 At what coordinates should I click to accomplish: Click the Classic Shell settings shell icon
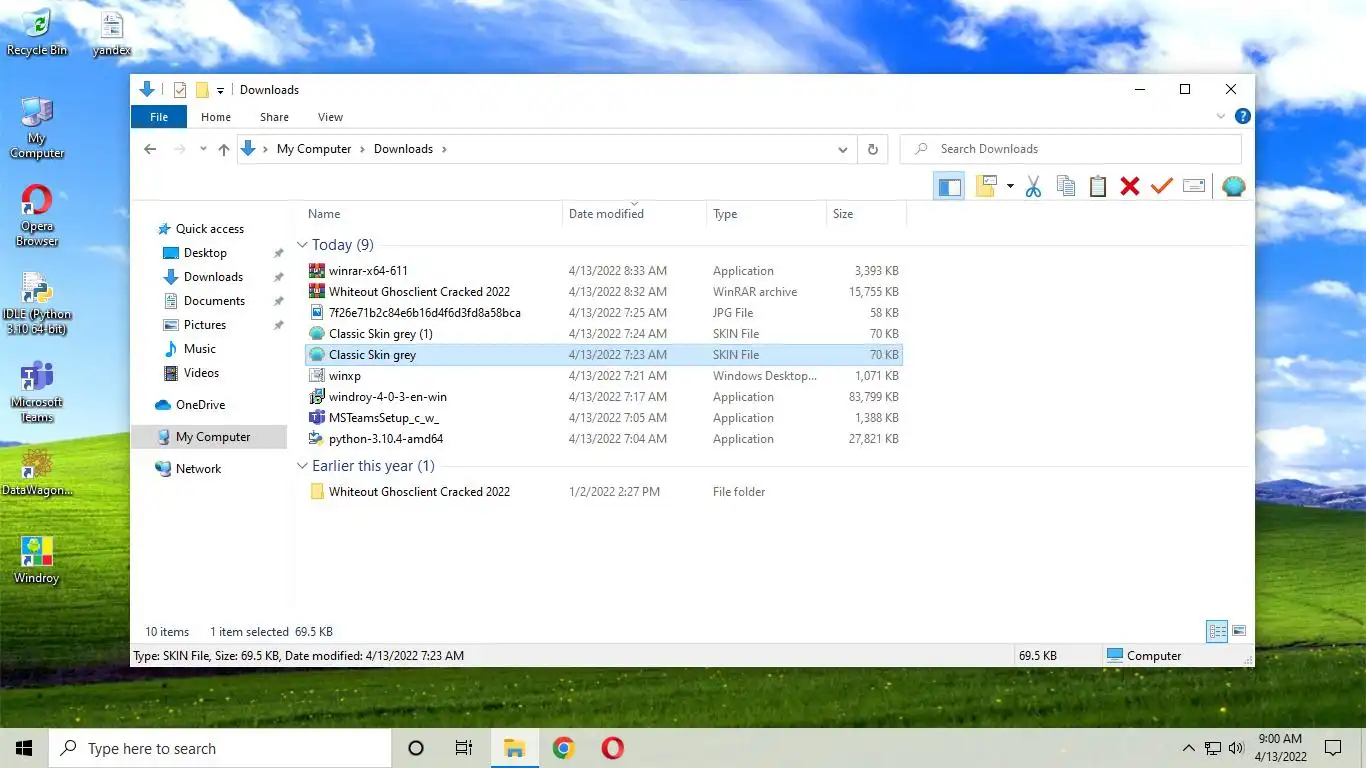pyautogui.click(x=1234, y=186)
